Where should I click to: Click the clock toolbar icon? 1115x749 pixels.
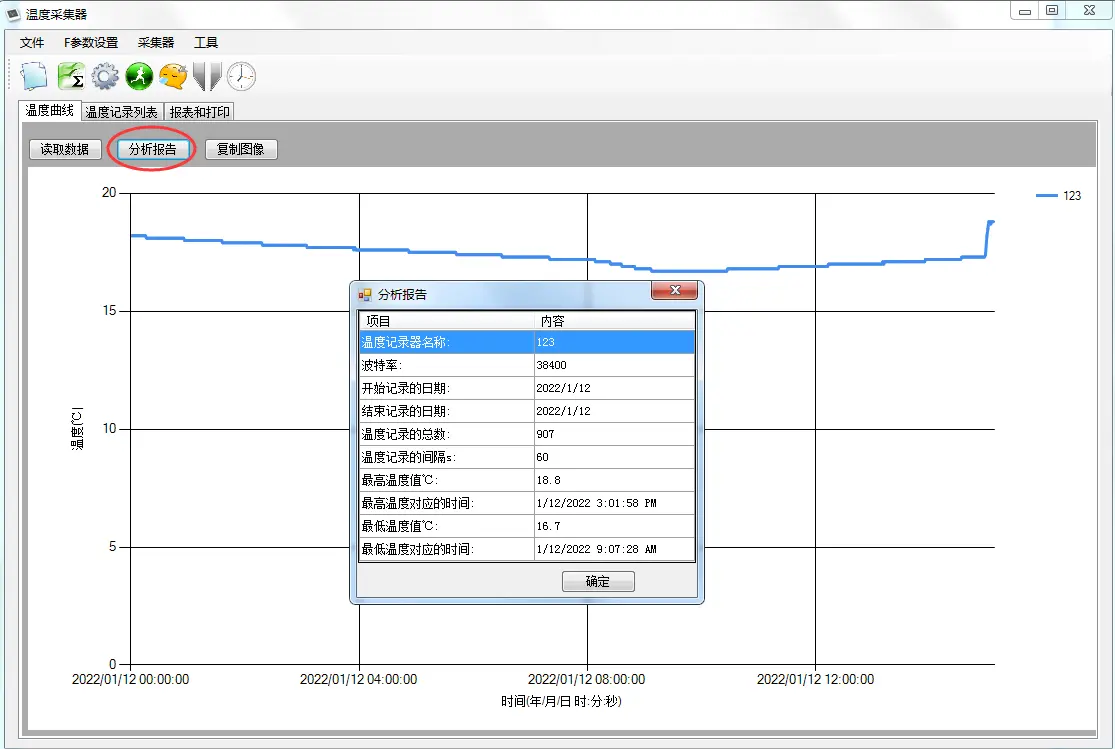tap(241, 76)
